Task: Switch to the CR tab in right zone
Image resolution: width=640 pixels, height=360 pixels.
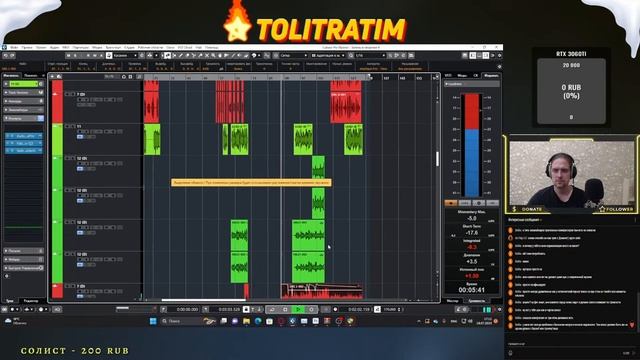Action: 476,76
